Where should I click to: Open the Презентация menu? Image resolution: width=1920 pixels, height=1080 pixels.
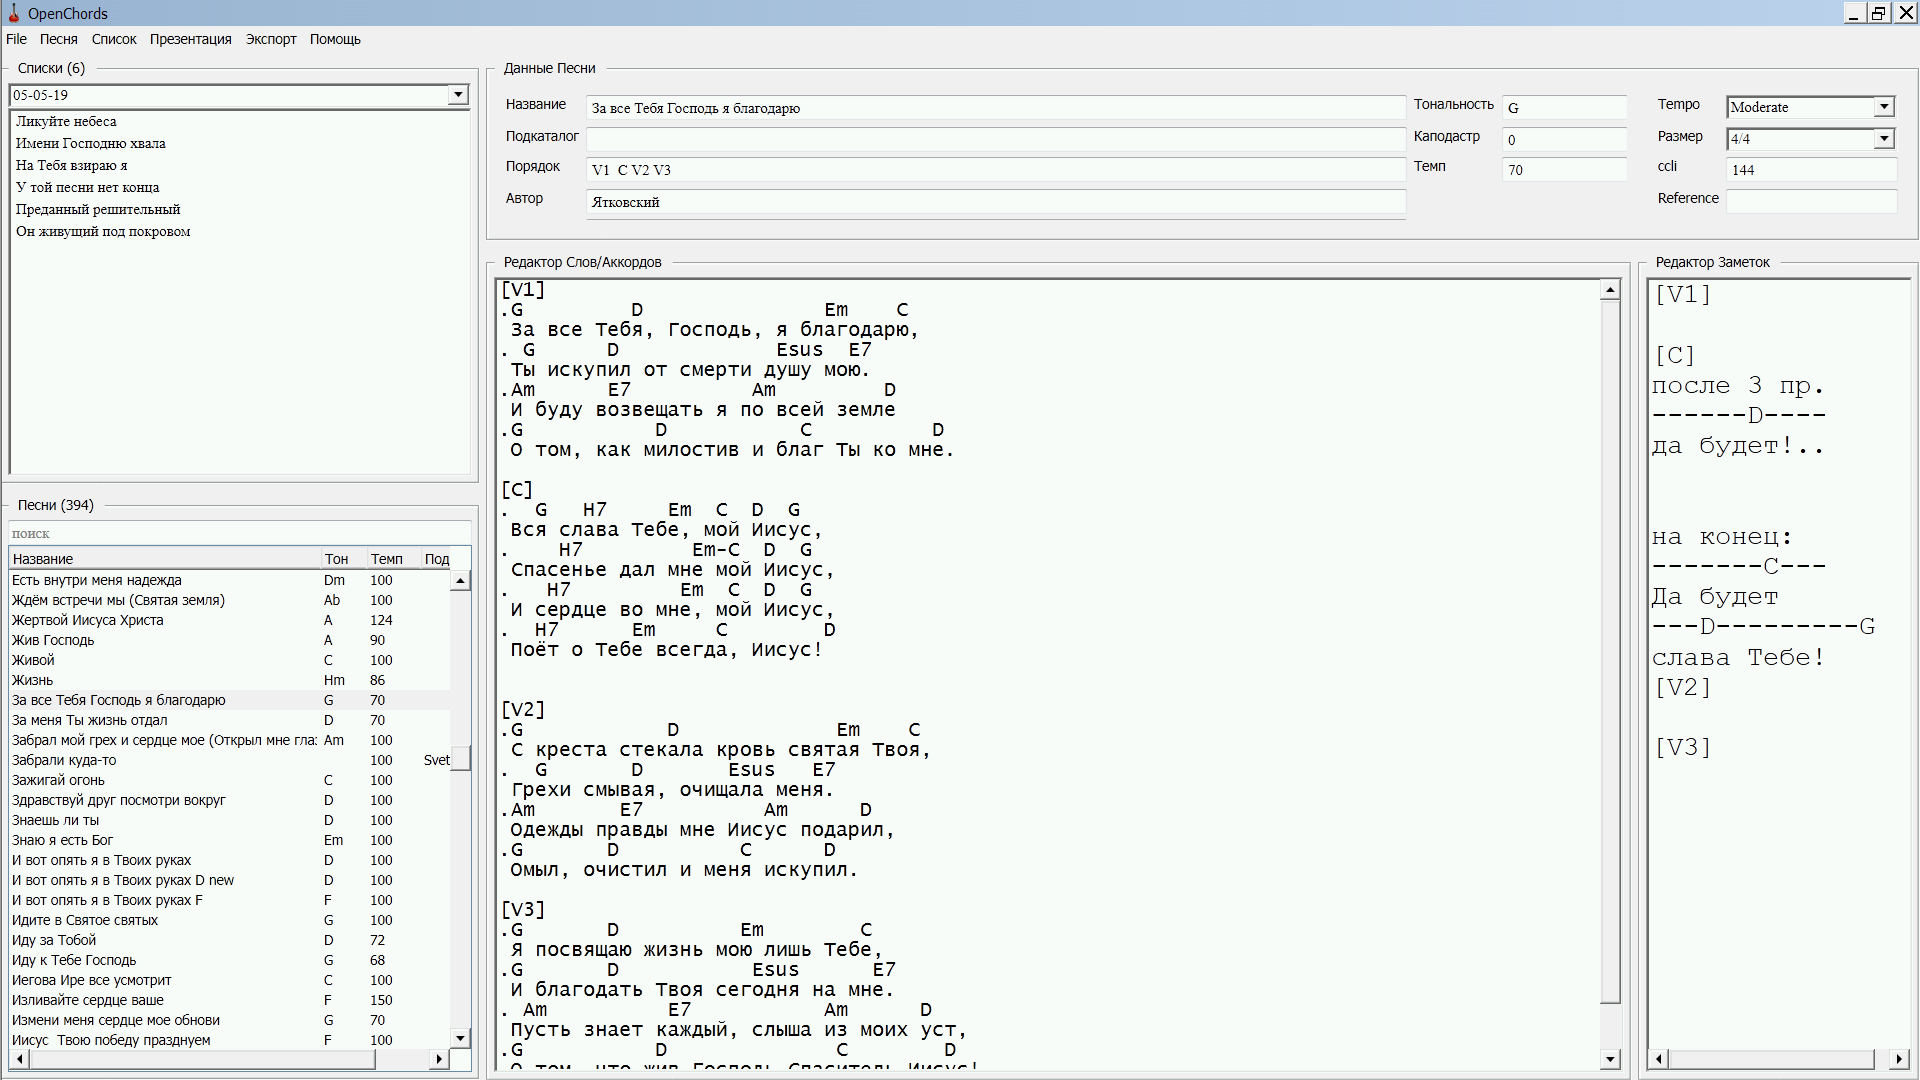pyautogui.click(x=190, y=39)
